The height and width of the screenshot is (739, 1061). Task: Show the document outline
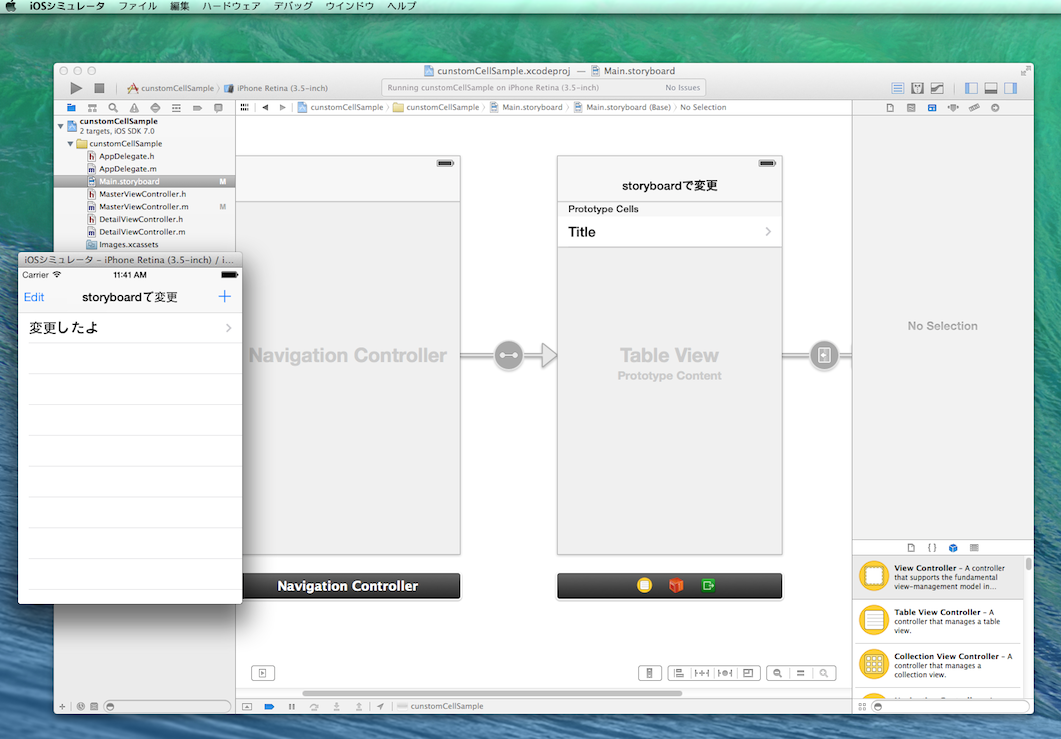point(263,673)
